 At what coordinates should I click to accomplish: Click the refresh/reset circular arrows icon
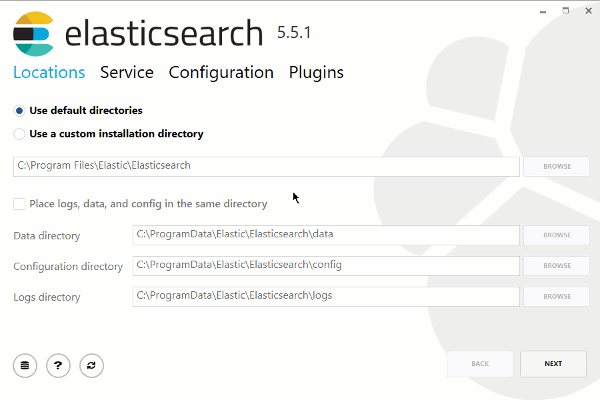91,365
